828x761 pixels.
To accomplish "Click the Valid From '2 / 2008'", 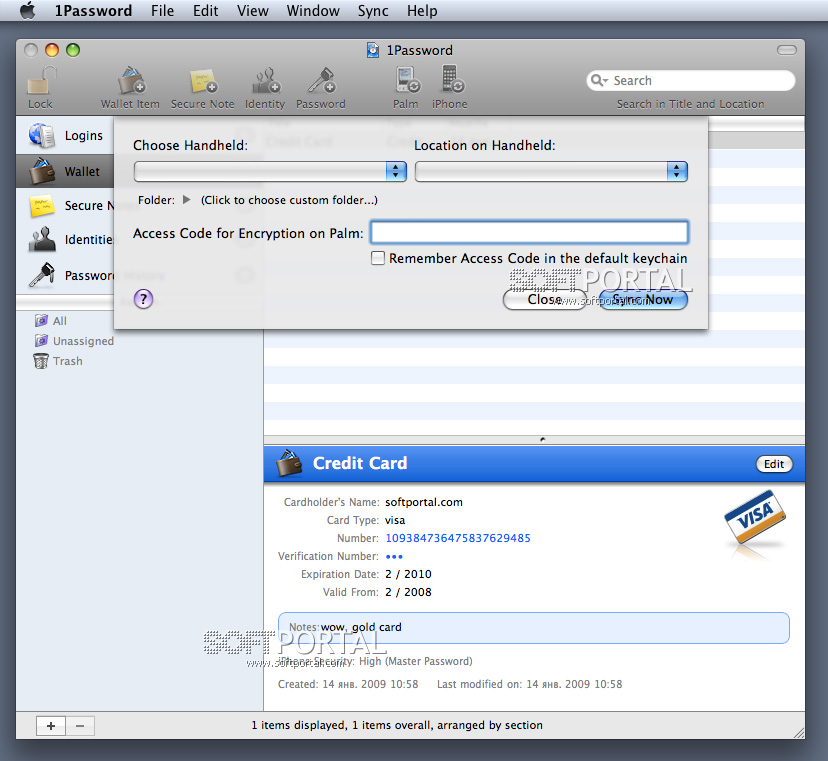I will pos(408,592).
